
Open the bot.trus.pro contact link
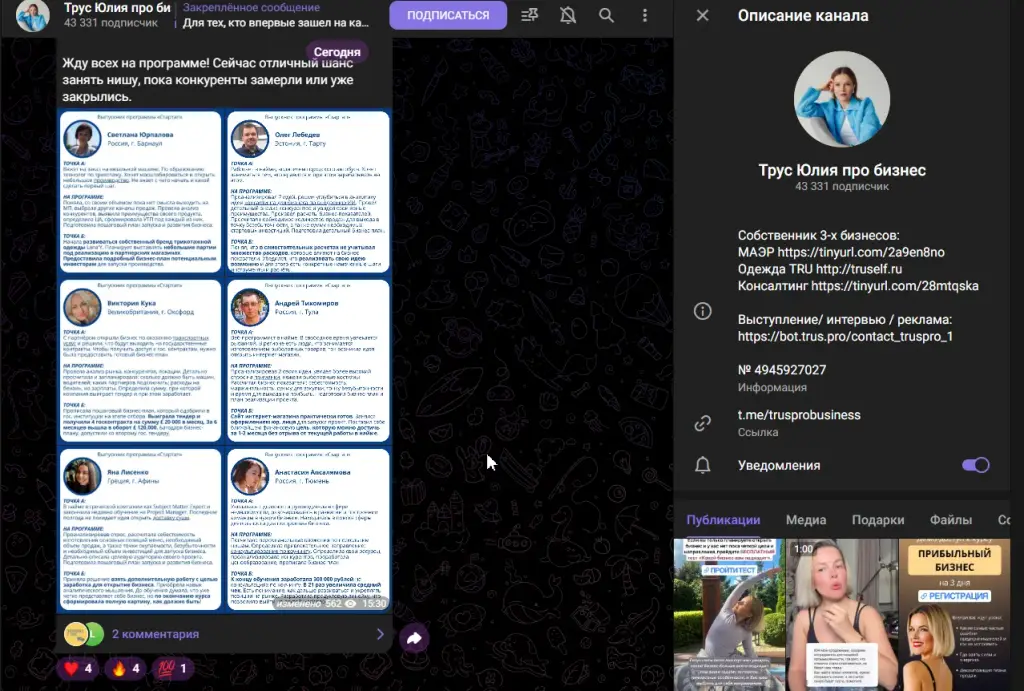(845, 336)
